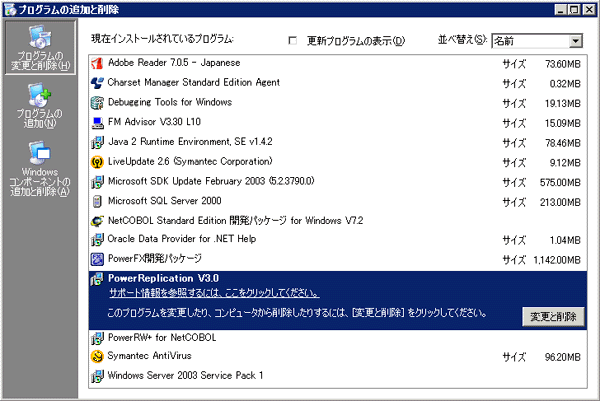Click the LiveUpdate 2.6 Symantec icon
This screenshot has height=401, width=600.
97,162
